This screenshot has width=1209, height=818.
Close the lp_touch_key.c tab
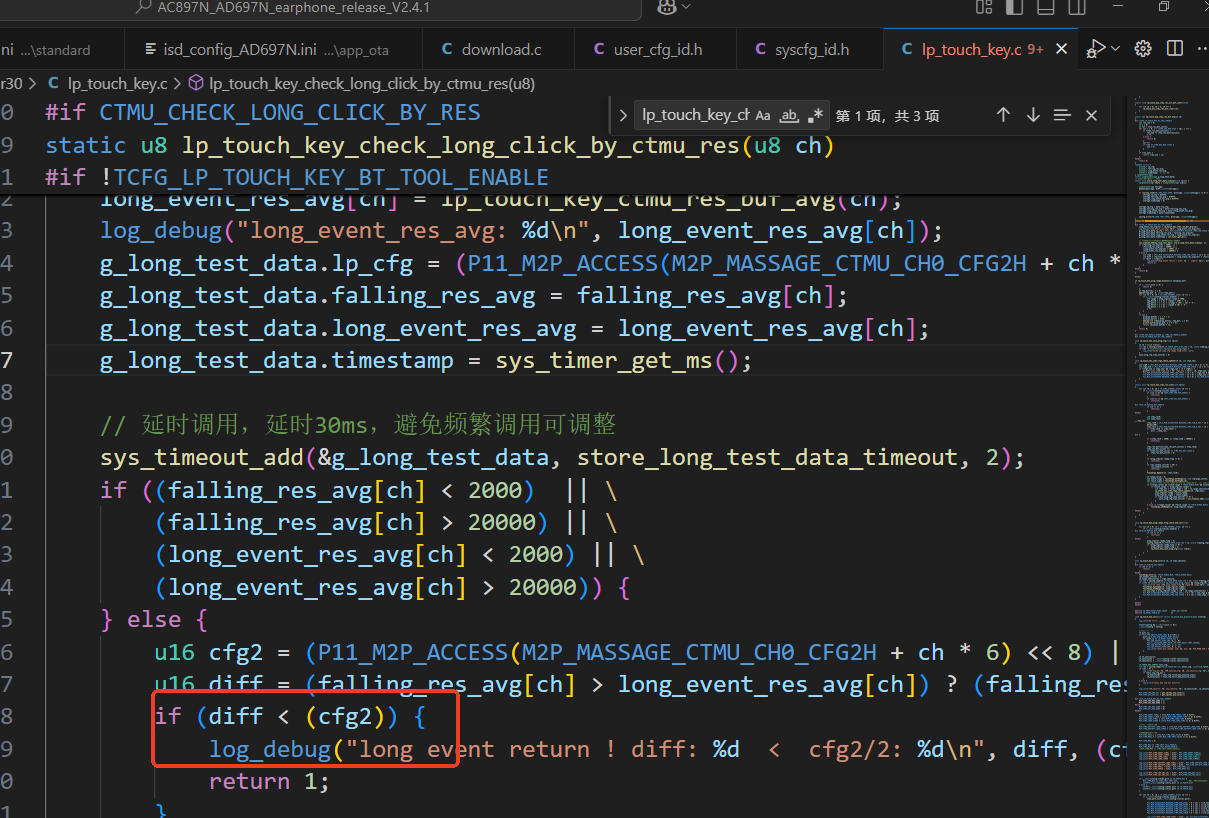pyautogui.click(x=1061, y=49)
